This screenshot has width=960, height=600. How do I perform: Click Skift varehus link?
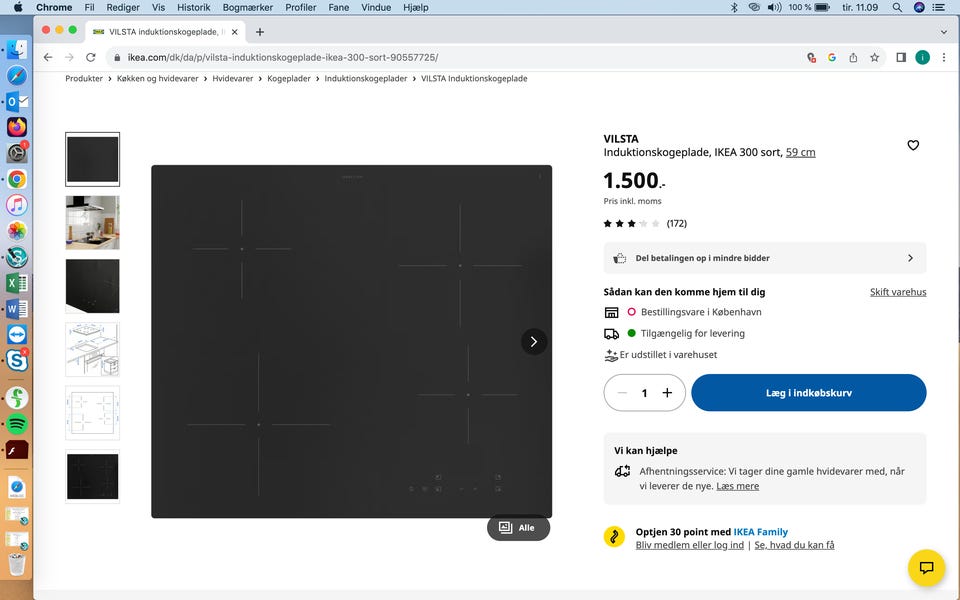click(x=898, y=292)
